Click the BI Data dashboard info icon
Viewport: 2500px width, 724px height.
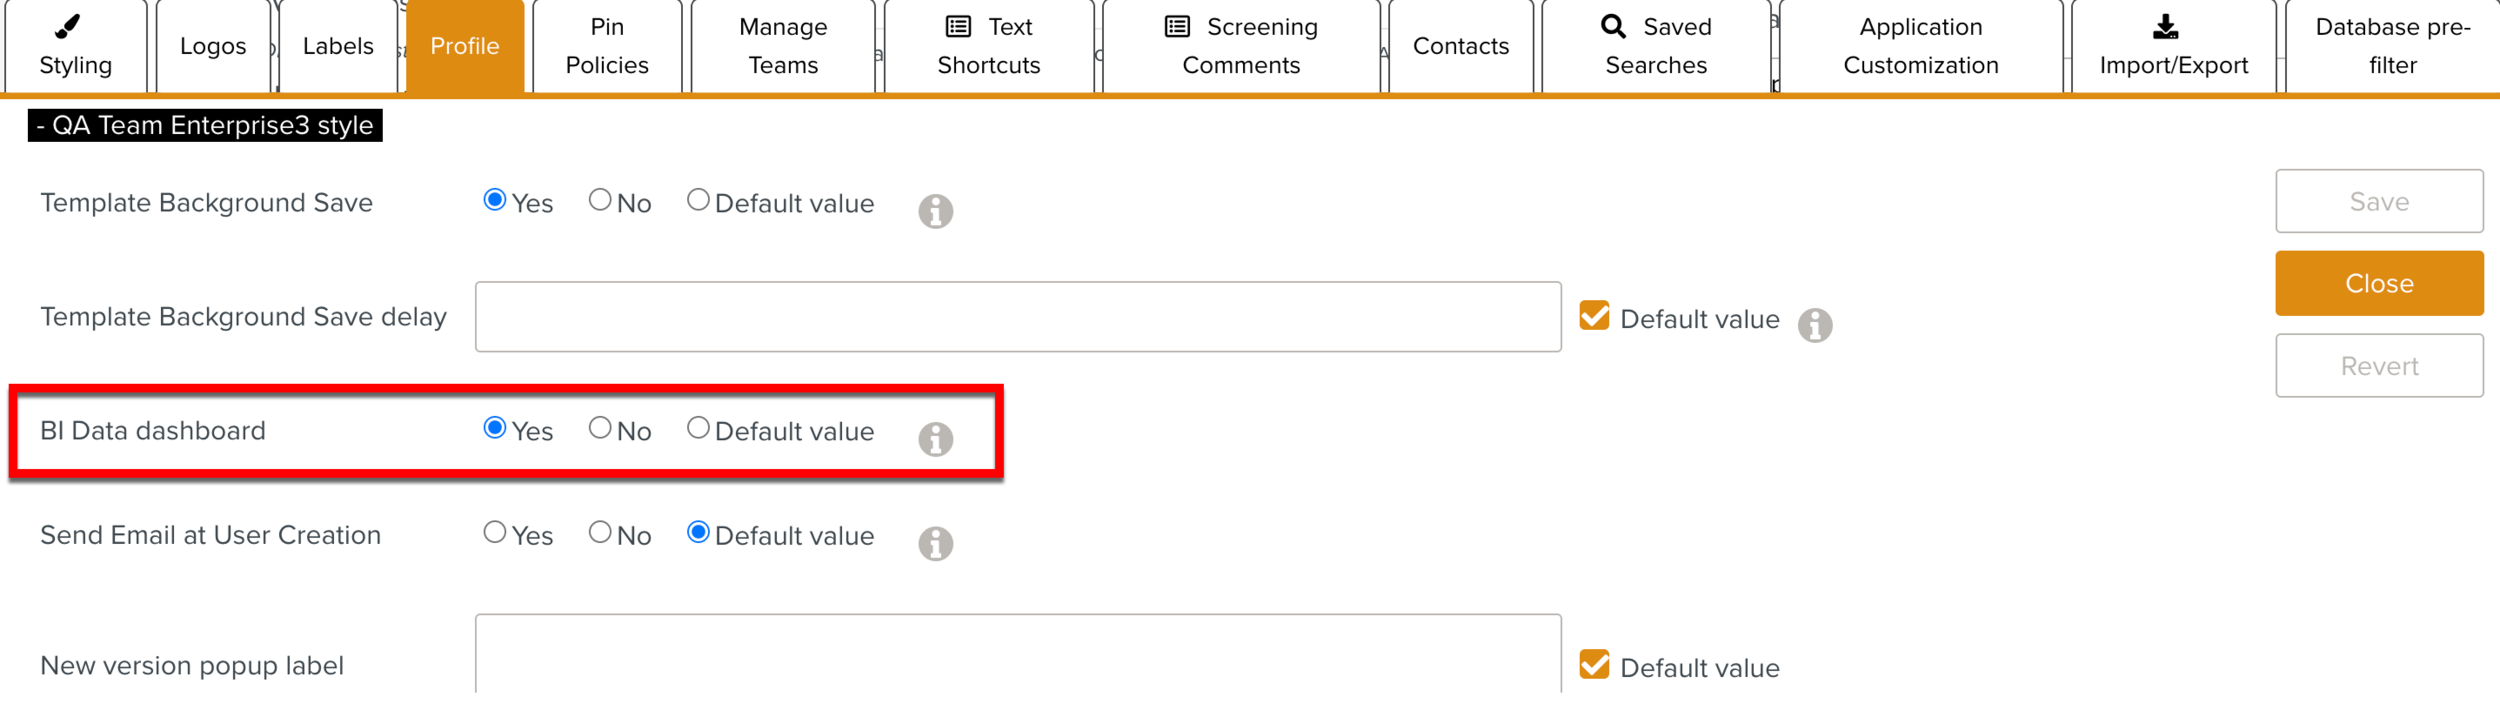[936, 439]
